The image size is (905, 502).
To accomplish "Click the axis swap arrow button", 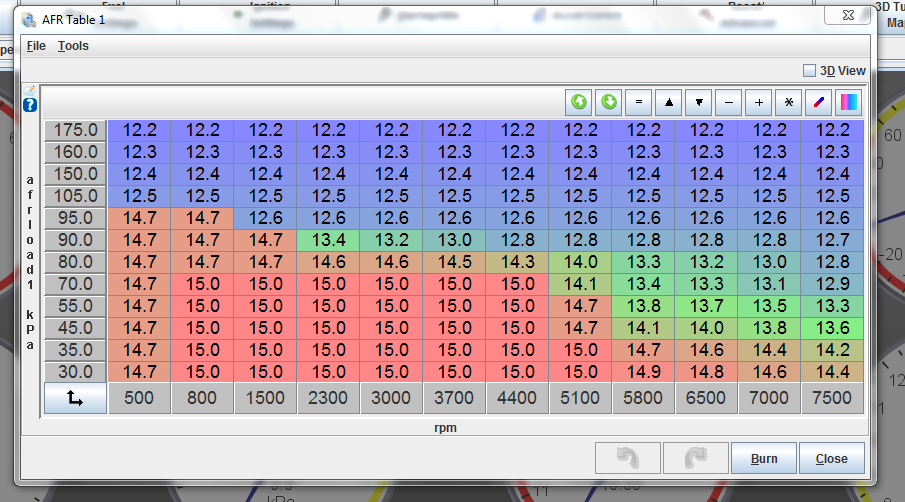I will tap(75, 398).
